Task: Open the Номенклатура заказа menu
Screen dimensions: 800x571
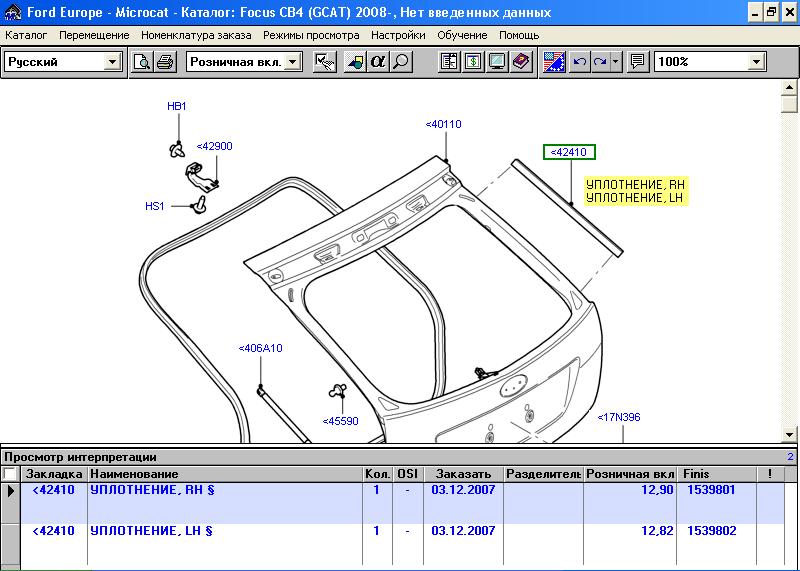Action: 196,35
